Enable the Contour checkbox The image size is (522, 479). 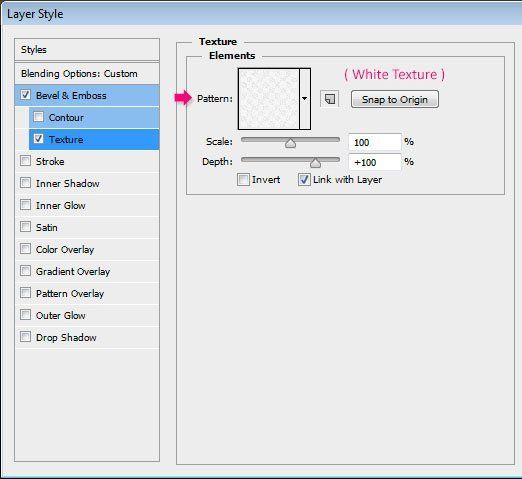click(x=39, y=117)
